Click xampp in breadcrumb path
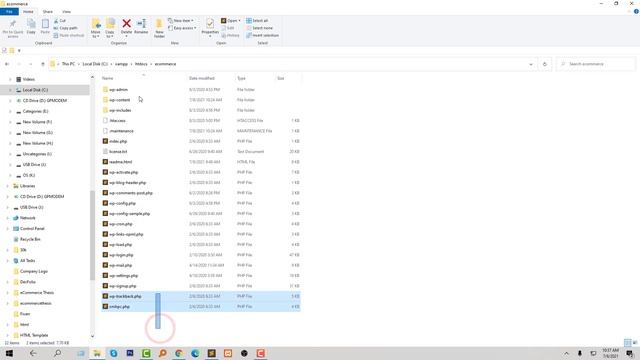Image resolution: width=640 pixels, height=360 pixels. pos(121,64)
